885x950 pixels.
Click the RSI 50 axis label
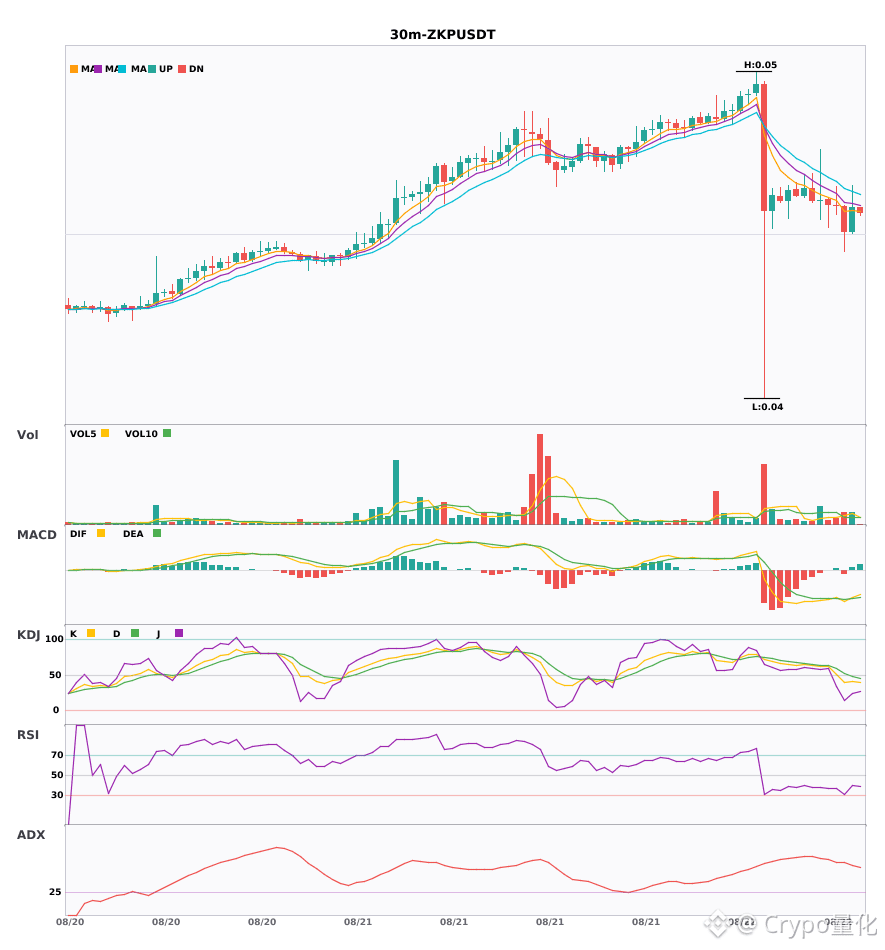(57, 775)
